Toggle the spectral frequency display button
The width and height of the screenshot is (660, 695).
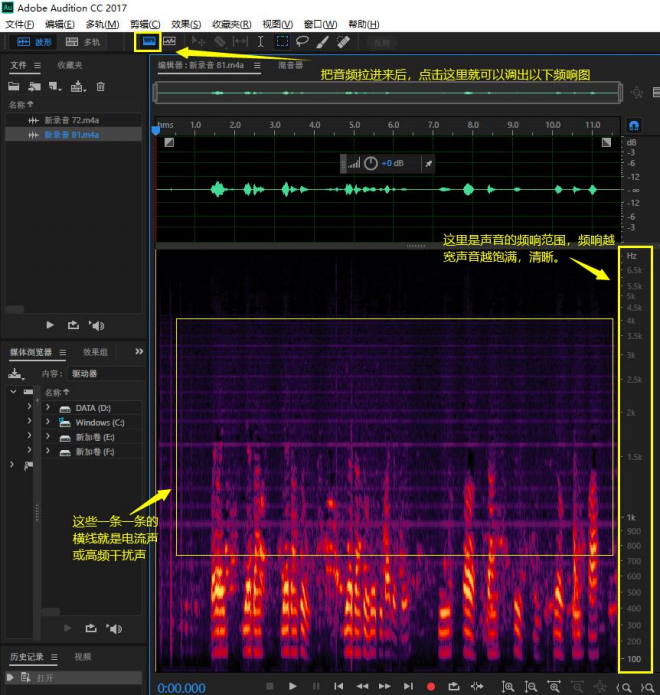[x=148, y=42]
